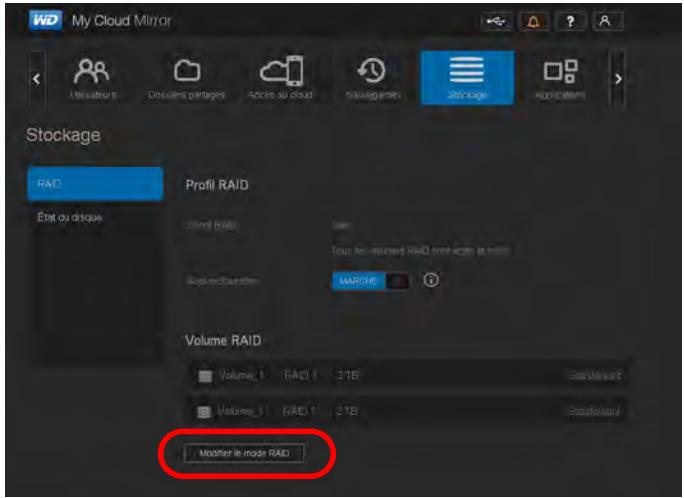The height and width of the screenshot is (498, 684).
Task: Click the Stockage page title
Action: pyautogui.click(x=63, y=135)
